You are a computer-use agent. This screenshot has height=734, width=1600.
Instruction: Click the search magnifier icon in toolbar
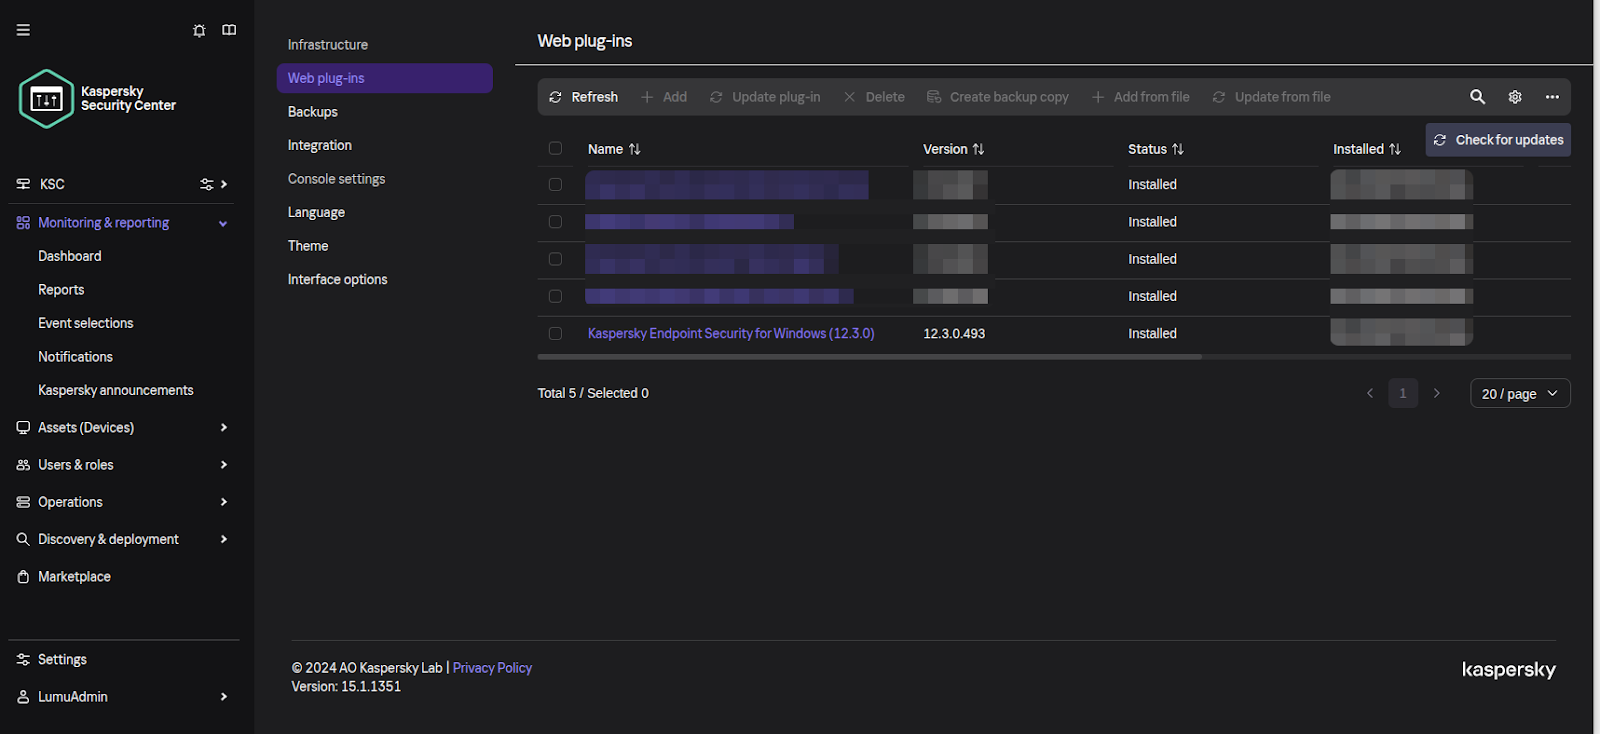pyautogui.click(x=1477, y=97)
